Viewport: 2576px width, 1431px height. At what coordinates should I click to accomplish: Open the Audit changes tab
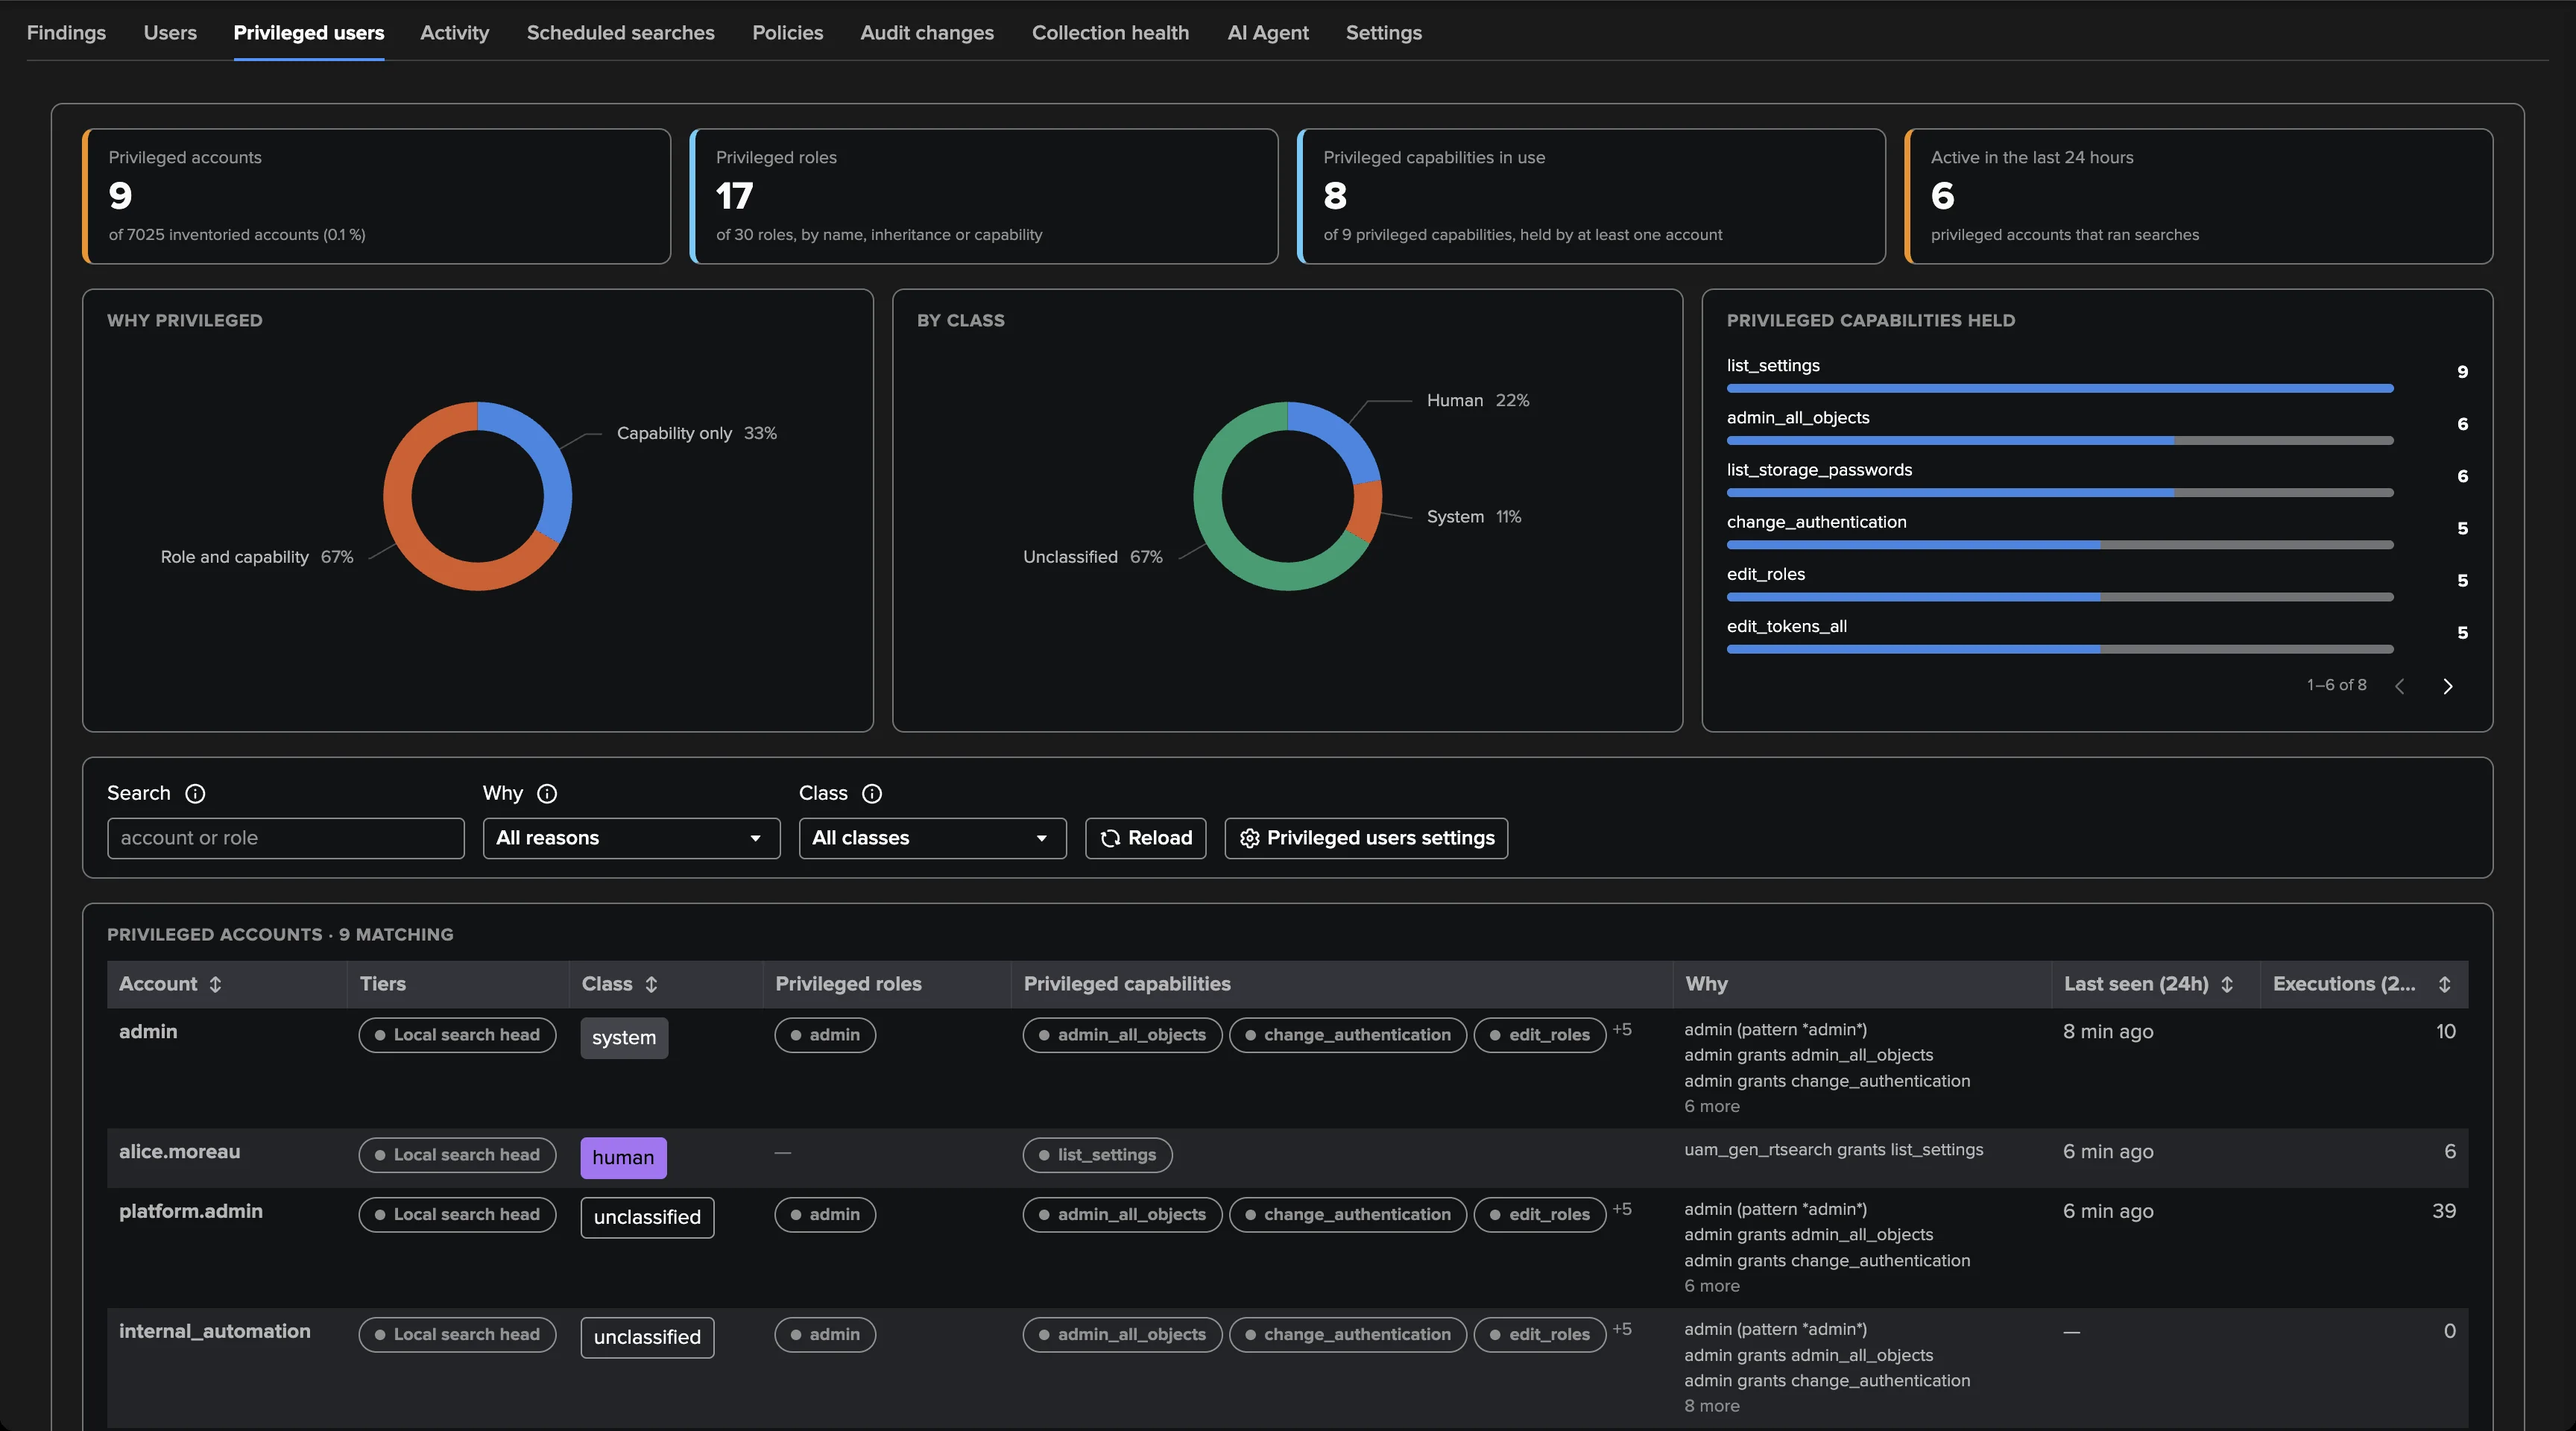(x=927, y=32)
